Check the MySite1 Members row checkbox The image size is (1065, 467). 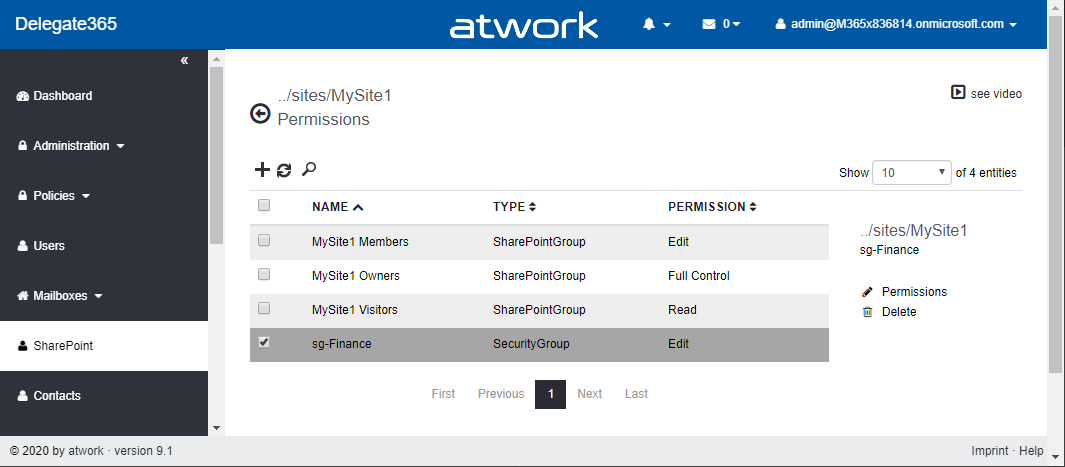[x=264, y=240]
